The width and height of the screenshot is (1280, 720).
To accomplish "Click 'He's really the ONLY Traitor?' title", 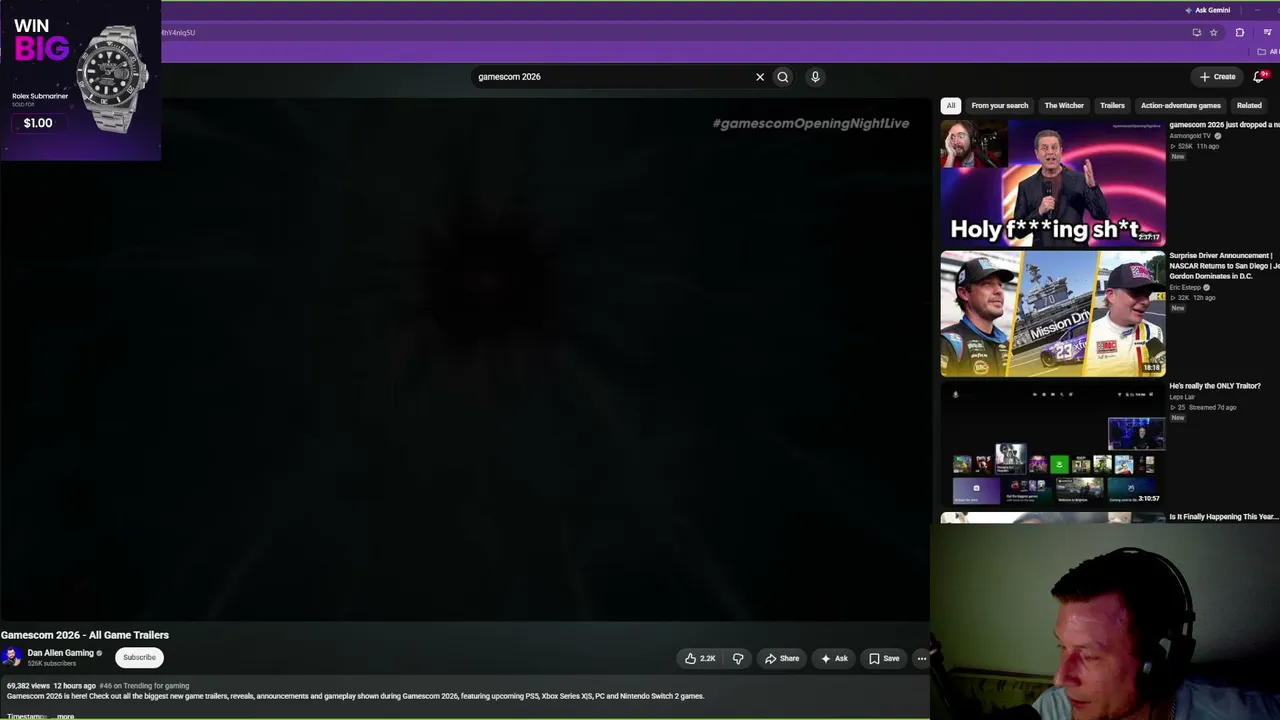I will (1215, 386).
